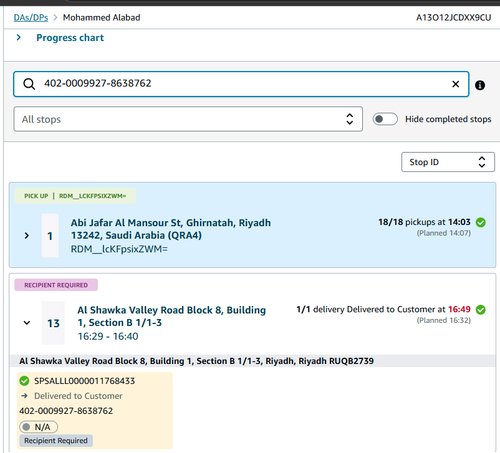Toggle the N/A pill switch

38,427
